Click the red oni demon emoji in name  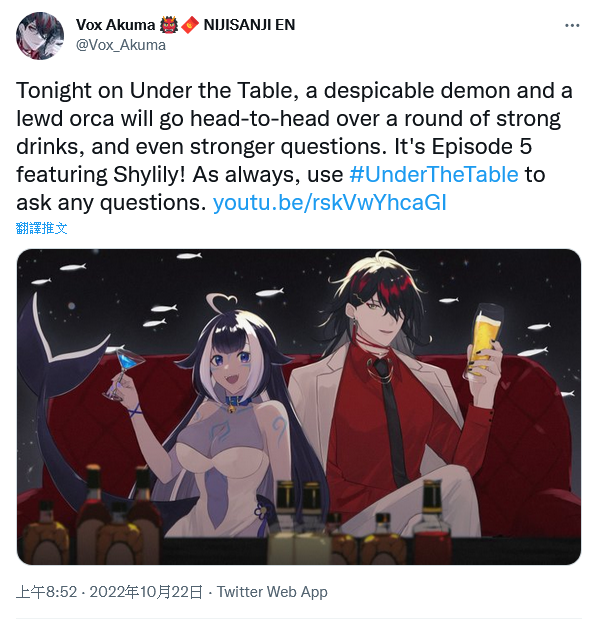169,25
